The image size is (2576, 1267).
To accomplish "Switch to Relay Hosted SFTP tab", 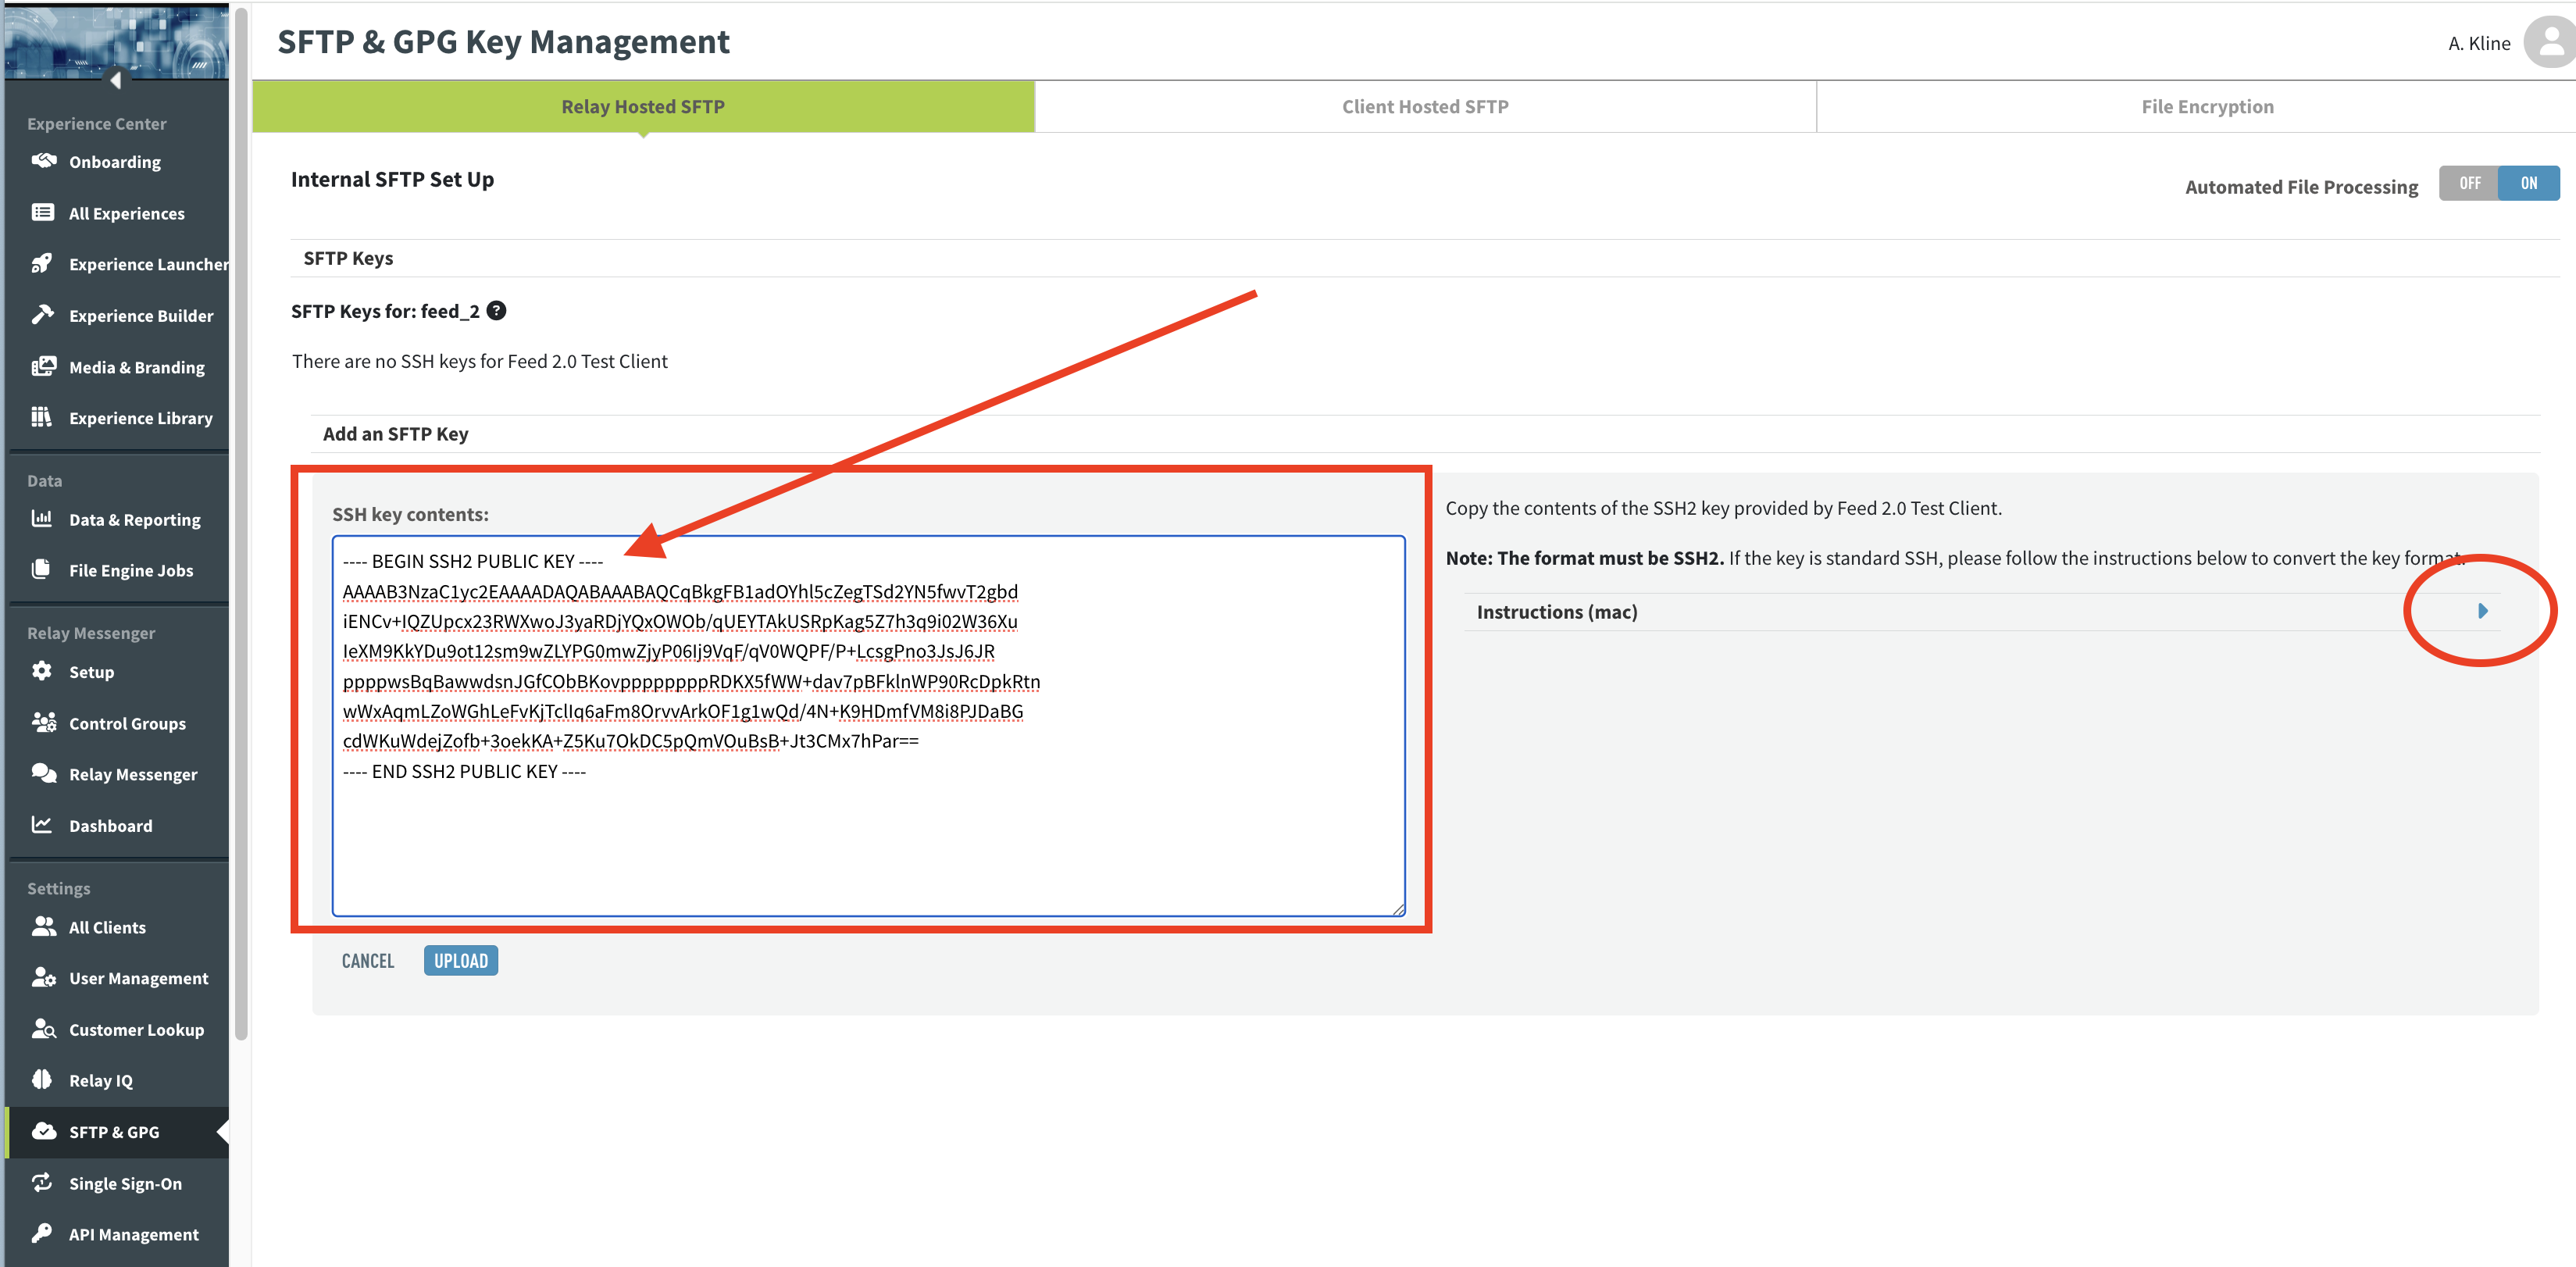I will click(643, 106).
